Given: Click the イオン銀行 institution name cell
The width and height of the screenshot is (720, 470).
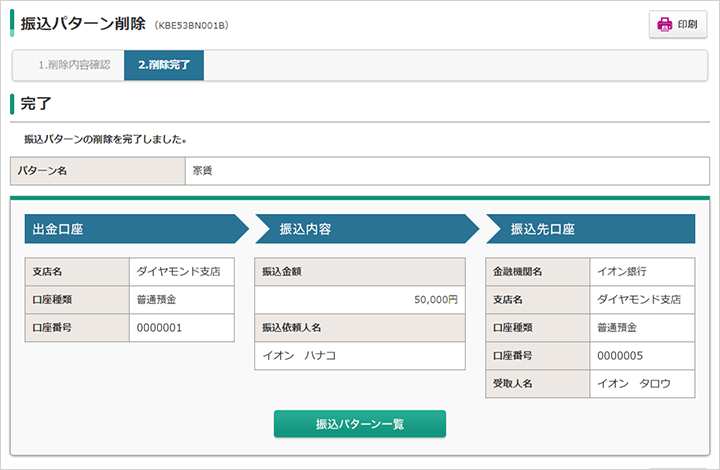Looking at the screenshot, I should click(x=642, y=272).
